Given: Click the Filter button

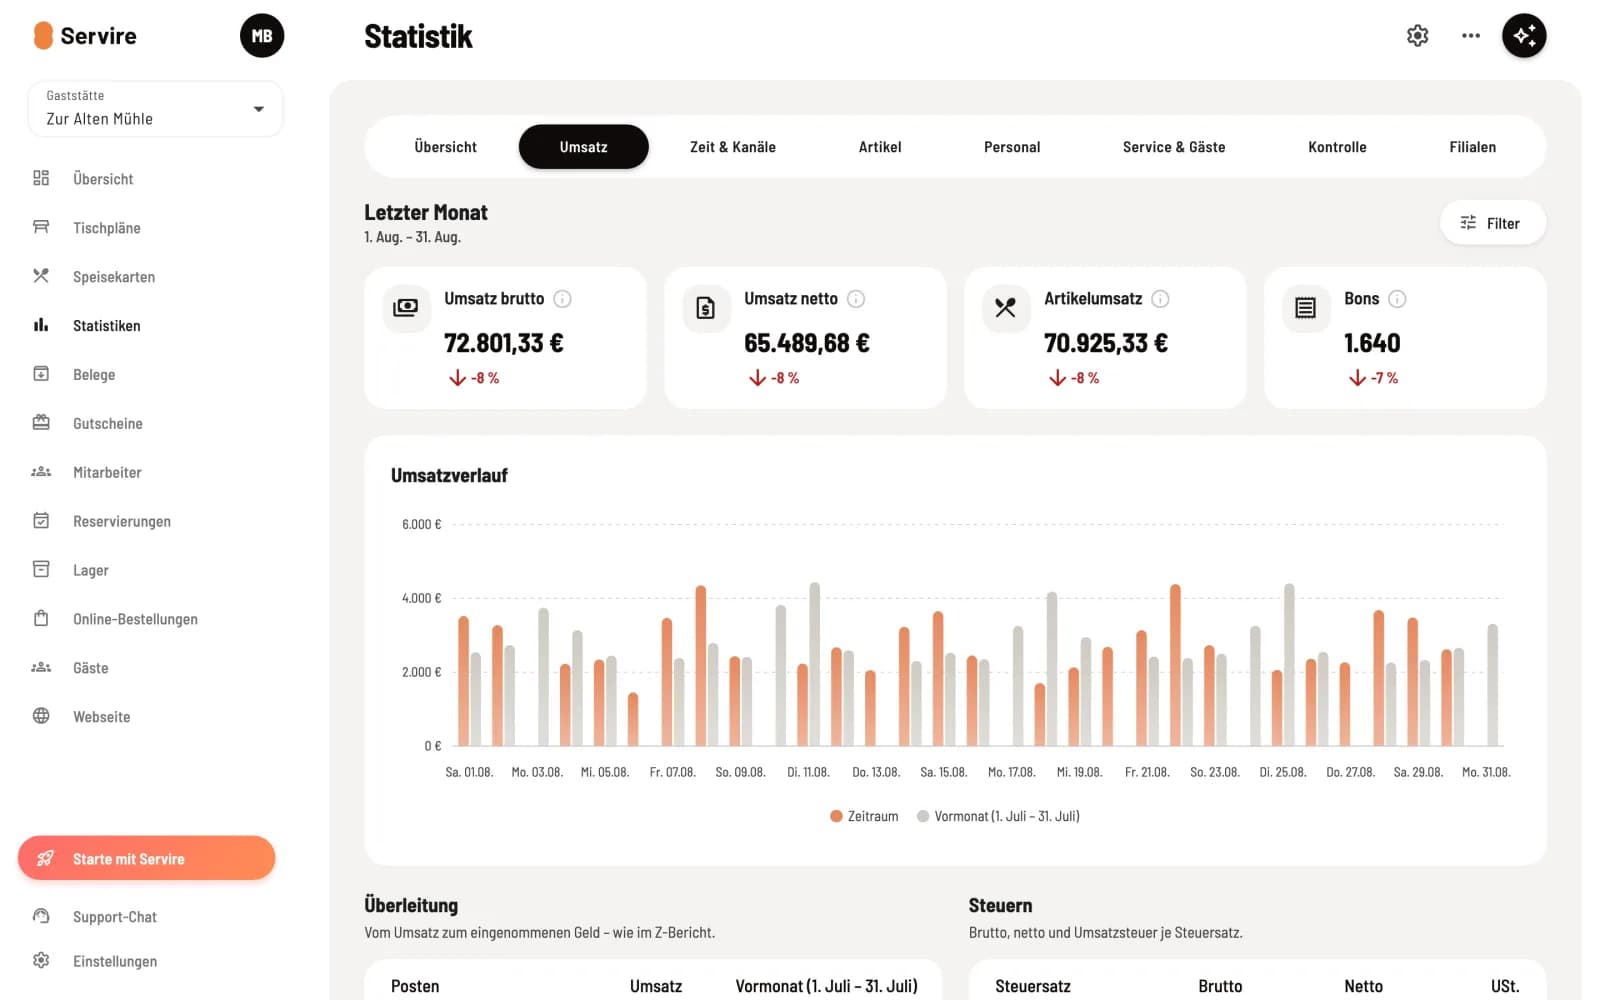Looking at the screenshot, I should (x=1493, y=223).
